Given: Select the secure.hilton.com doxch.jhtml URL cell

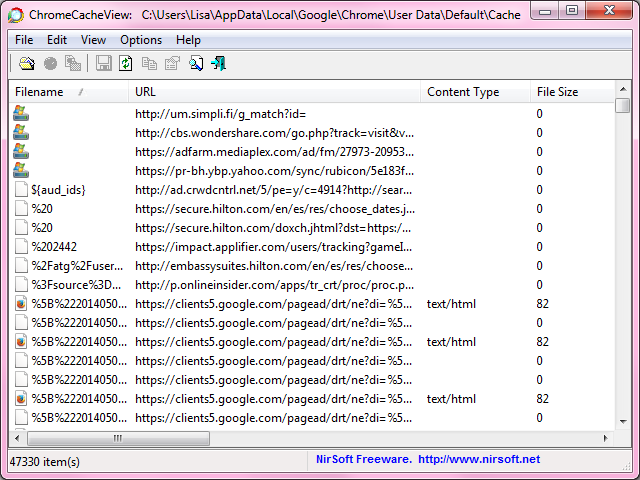Looking at the screenshot, I should click(x=273, y=228).
